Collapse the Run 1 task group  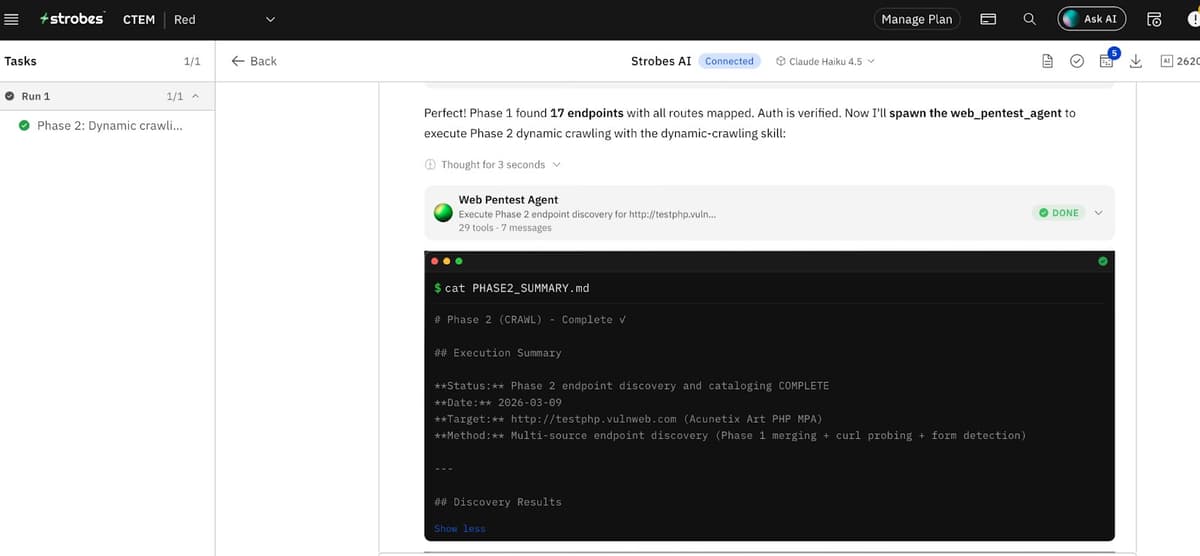(x=195, y=96)
